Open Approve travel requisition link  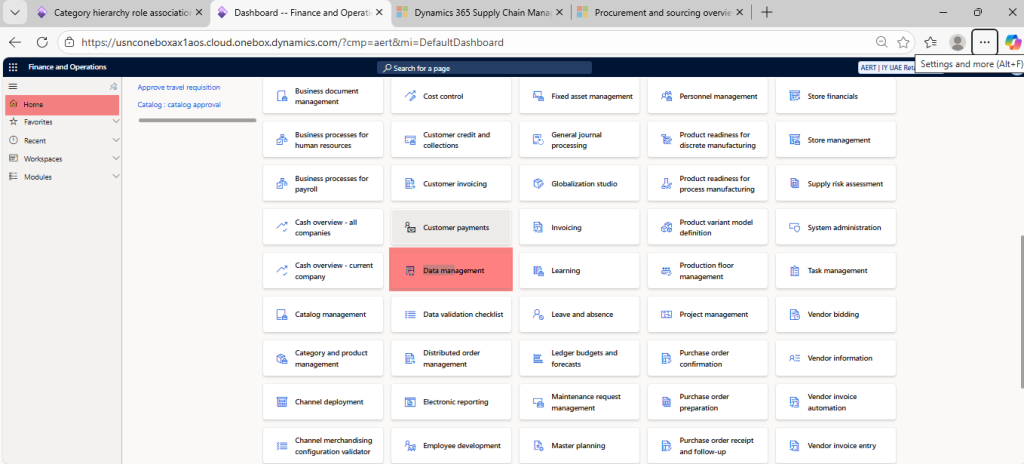click(x=178, y=87)
